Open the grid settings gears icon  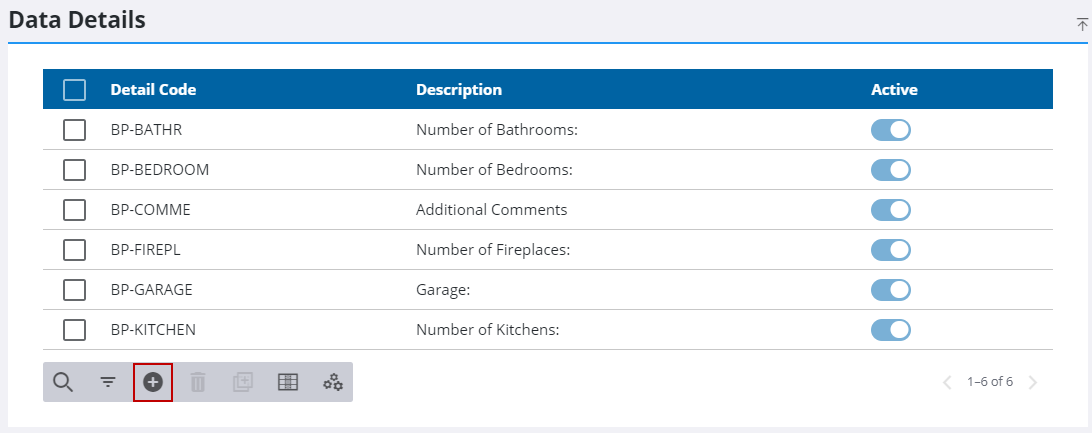pos(333,382)
